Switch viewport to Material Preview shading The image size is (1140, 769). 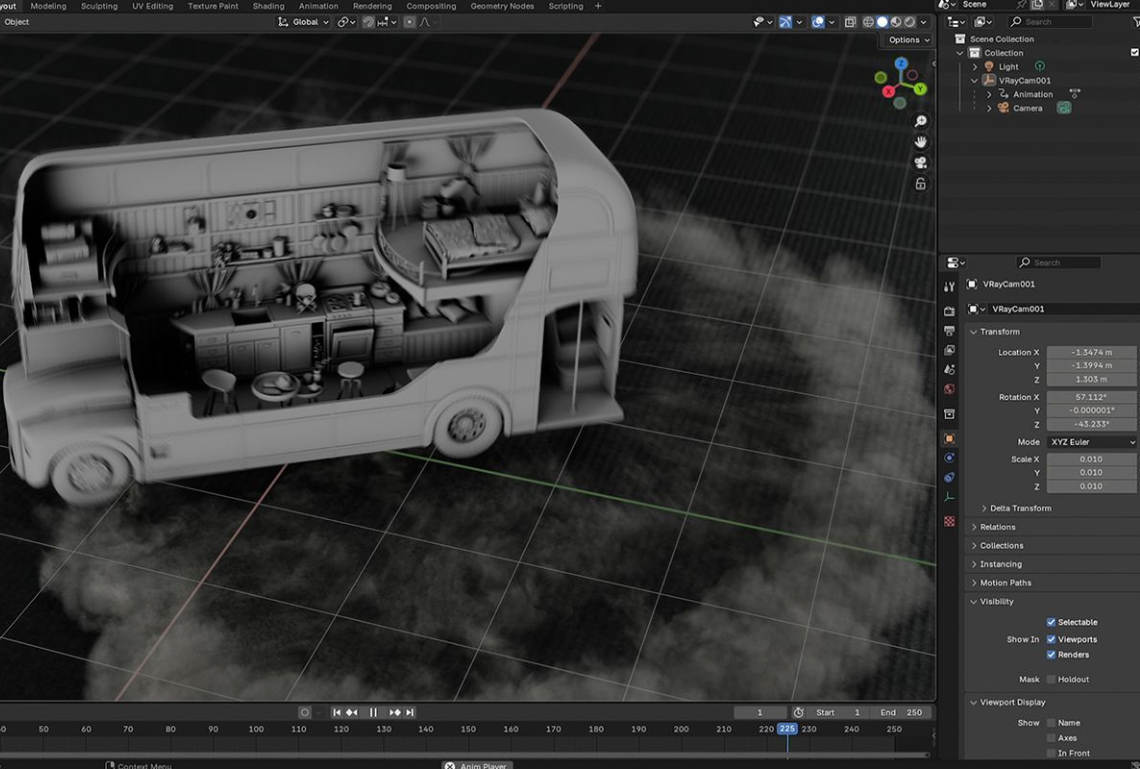(x=895, y=21)
